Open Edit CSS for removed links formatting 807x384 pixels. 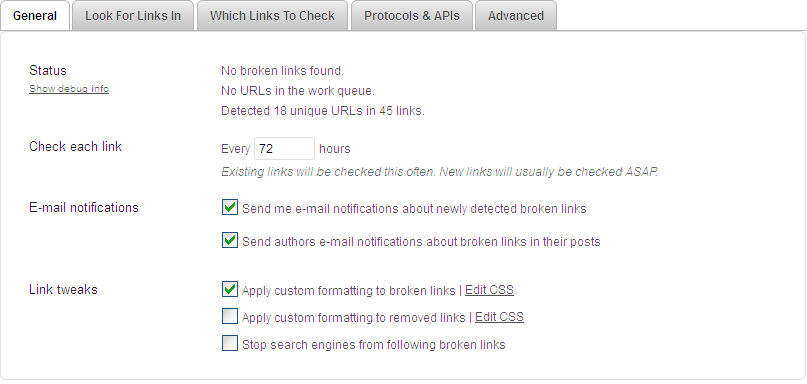(499, 317)
